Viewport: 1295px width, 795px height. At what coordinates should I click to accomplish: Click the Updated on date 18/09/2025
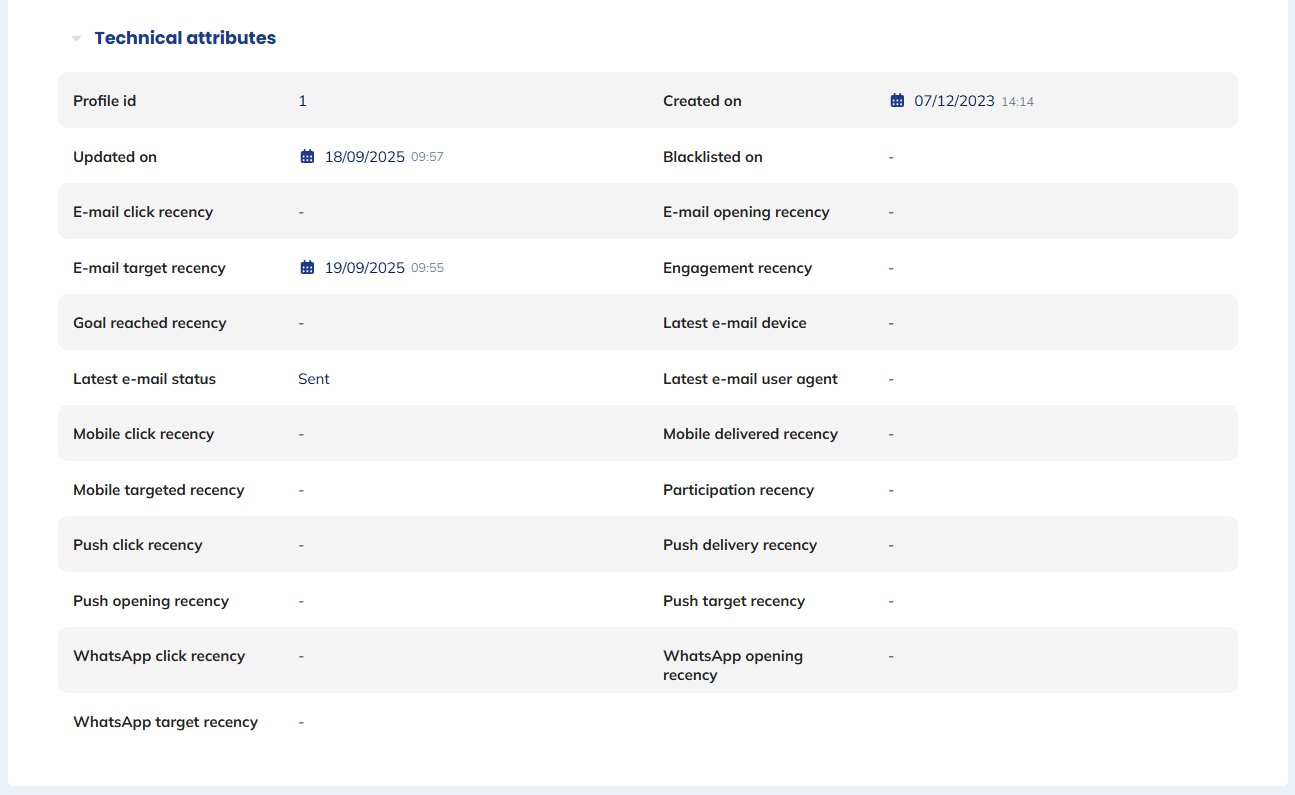[364, 156]
